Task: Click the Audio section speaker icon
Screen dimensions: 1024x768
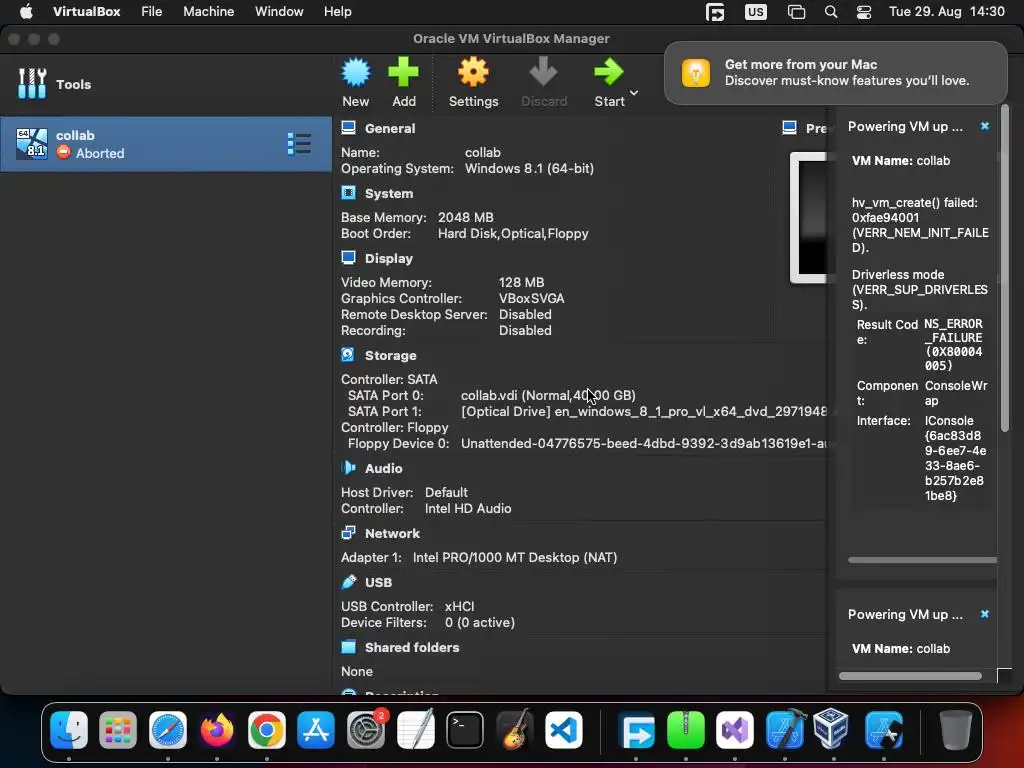Action: [349, 468]
